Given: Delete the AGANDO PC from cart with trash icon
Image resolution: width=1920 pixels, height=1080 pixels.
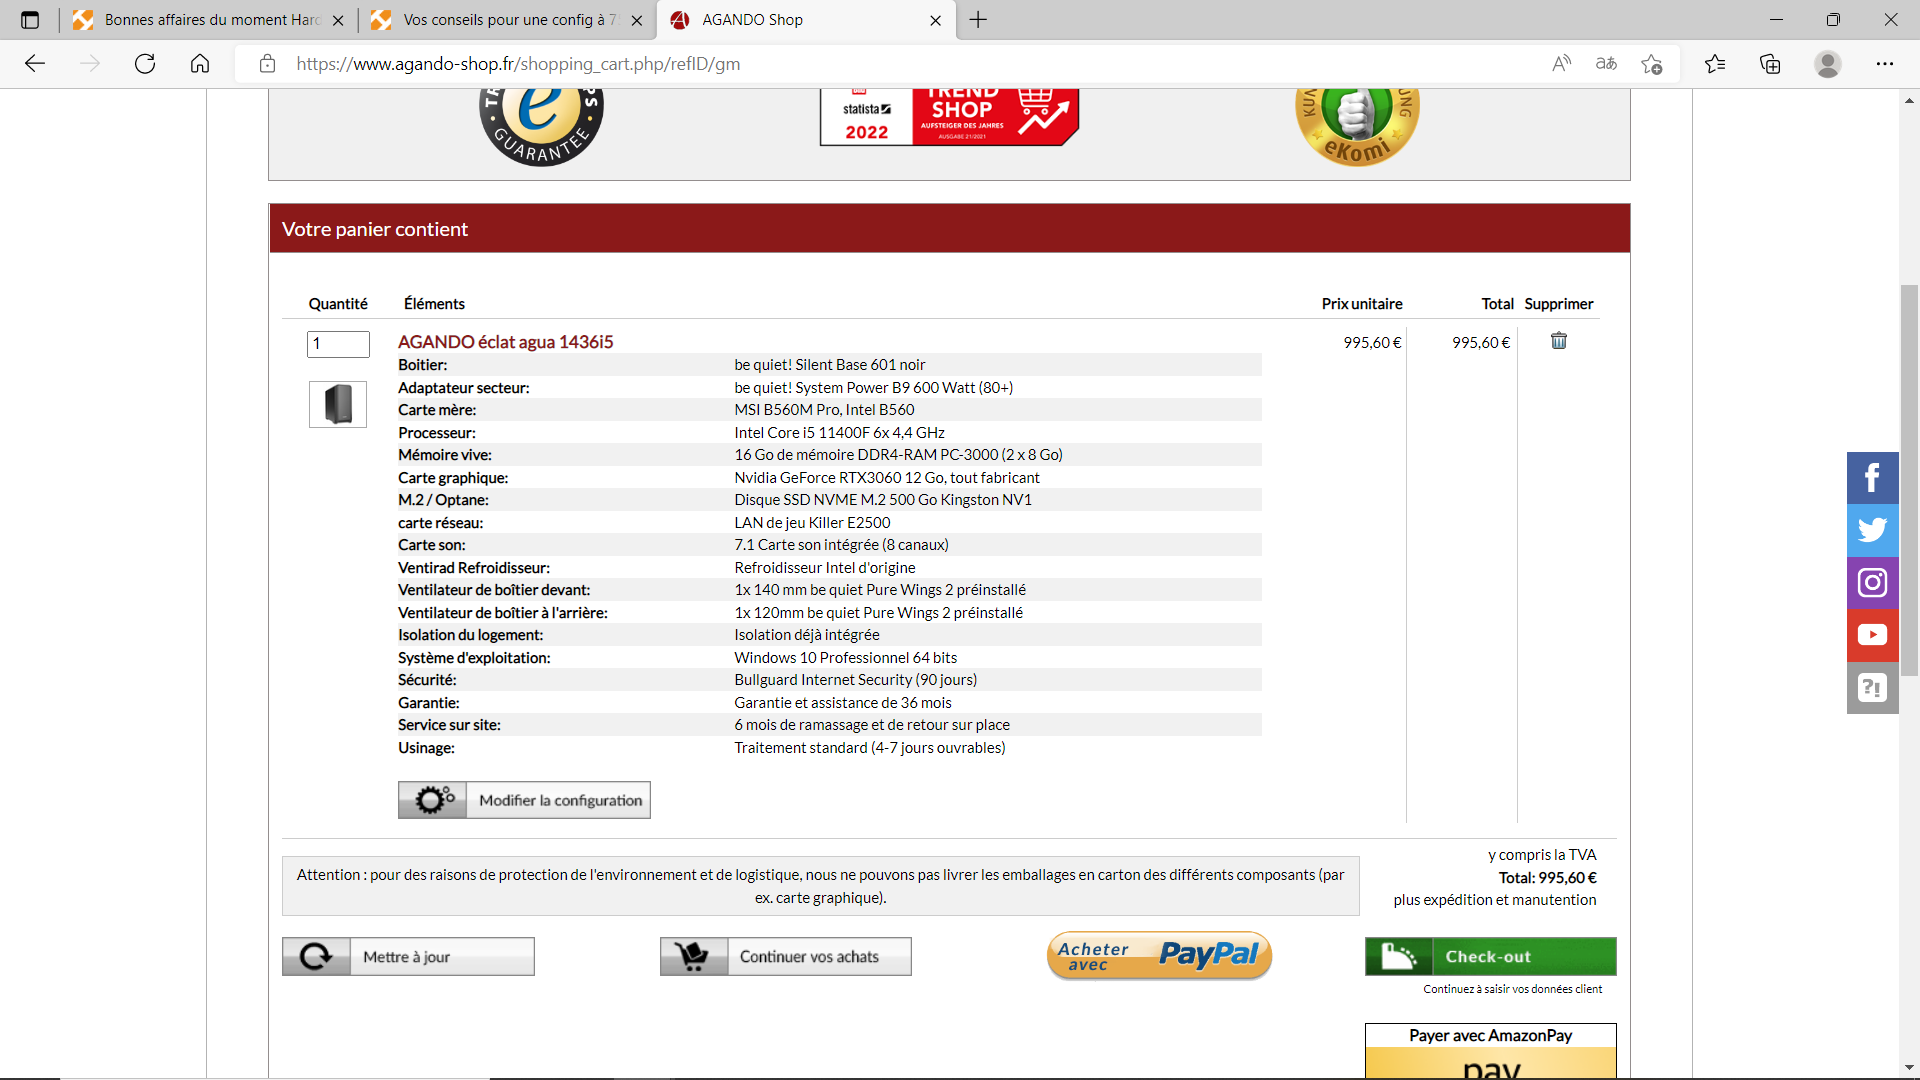Looking at the screenshot, I should [x=1558, y=341].
